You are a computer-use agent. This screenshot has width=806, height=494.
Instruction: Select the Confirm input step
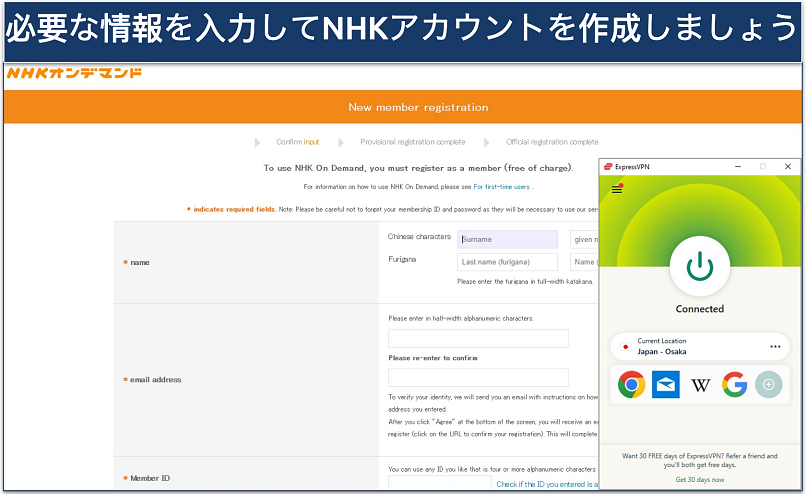click(298, 142)
